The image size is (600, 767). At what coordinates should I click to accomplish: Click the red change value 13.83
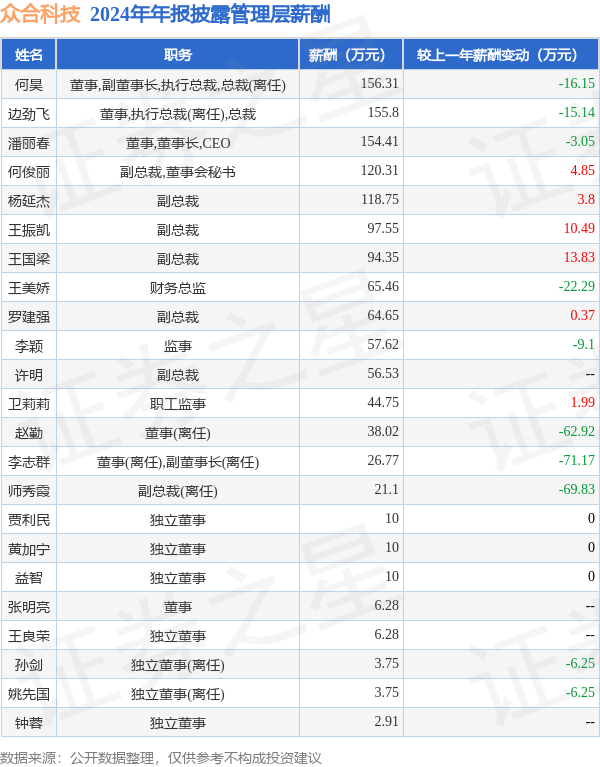[x=579, y=257]
